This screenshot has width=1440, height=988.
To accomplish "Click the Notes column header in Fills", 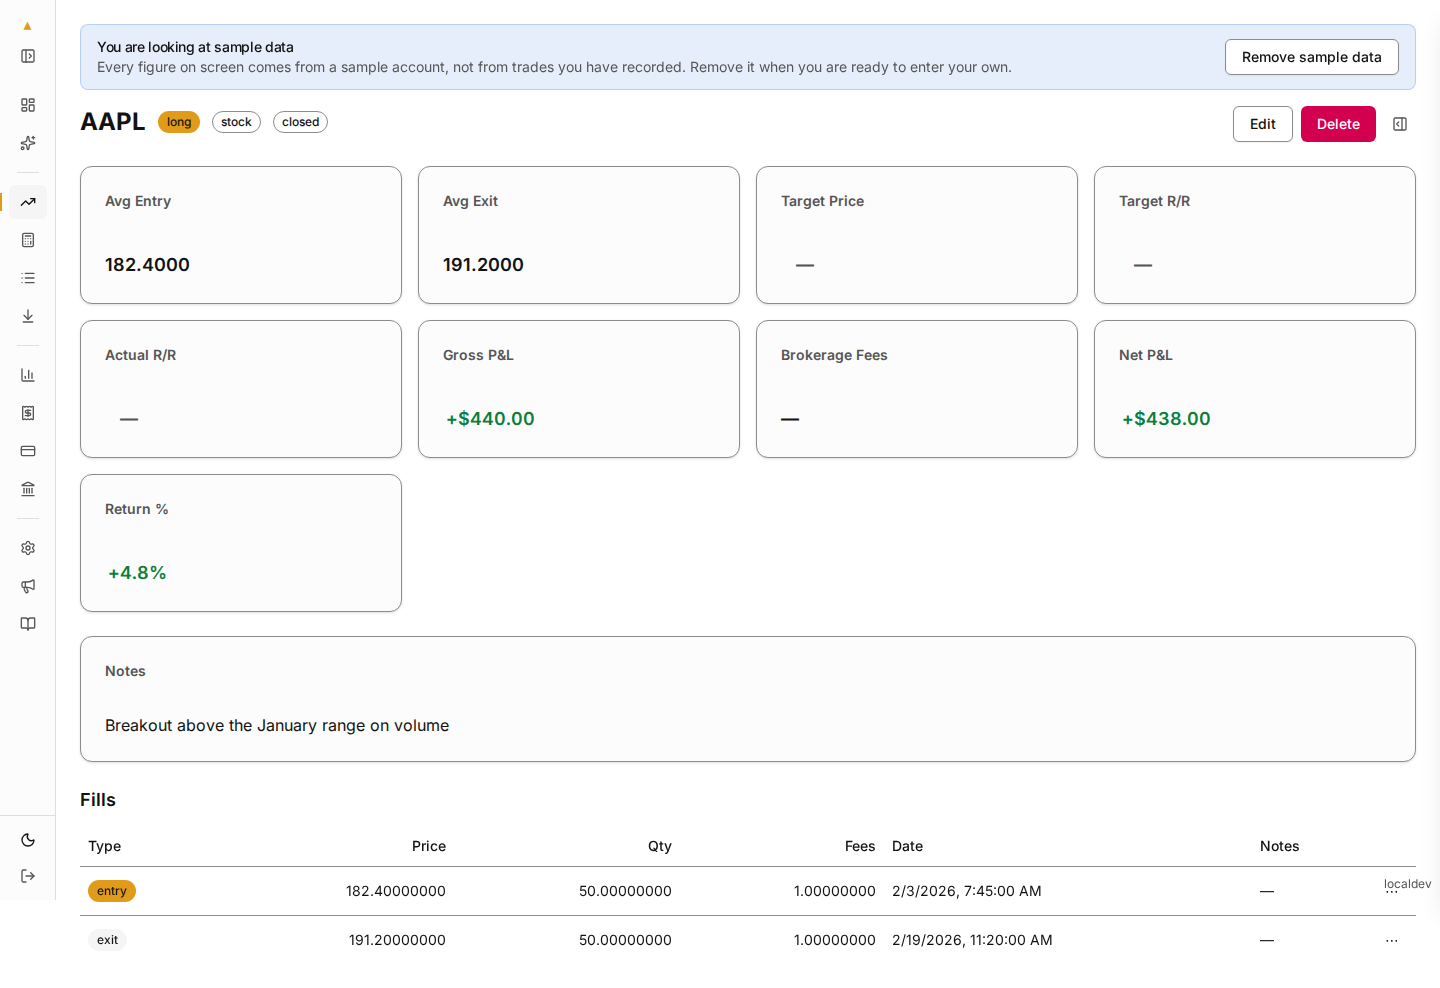I will [x=1279, y=846].
